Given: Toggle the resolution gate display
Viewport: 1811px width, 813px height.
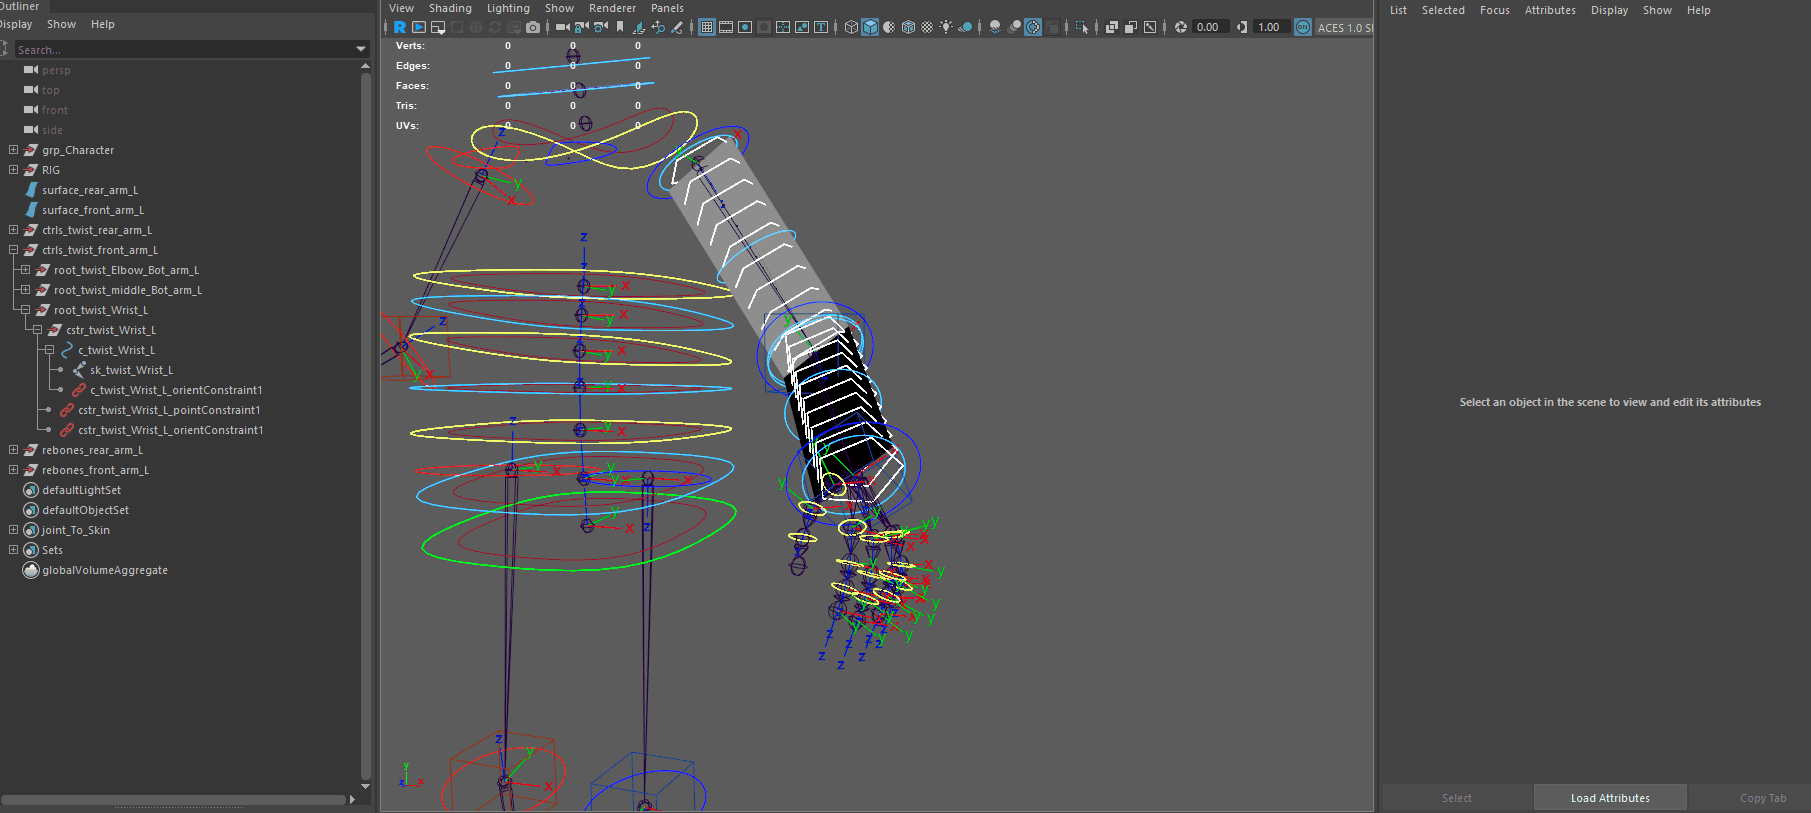Looking at the screenshot, I should click(x=745, y=27).
